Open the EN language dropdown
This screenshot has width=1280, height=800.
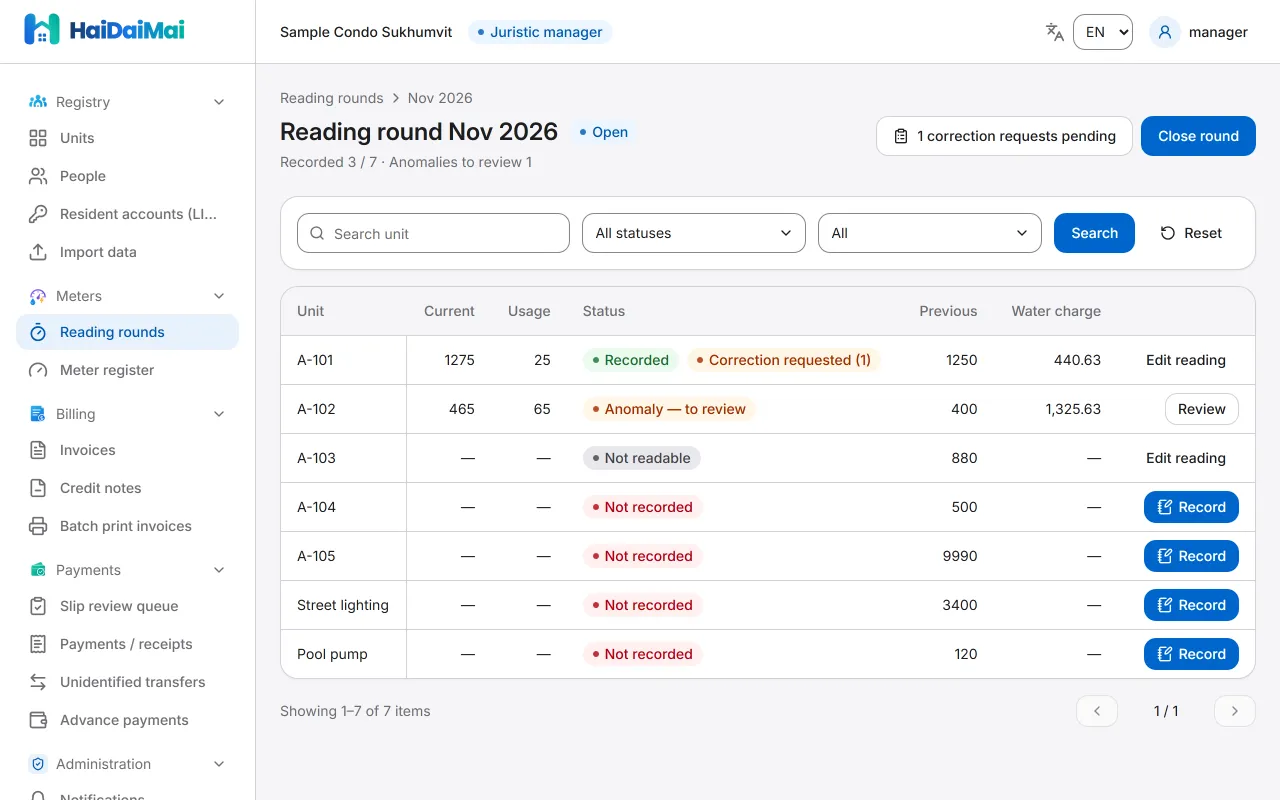pos(1103,32)
